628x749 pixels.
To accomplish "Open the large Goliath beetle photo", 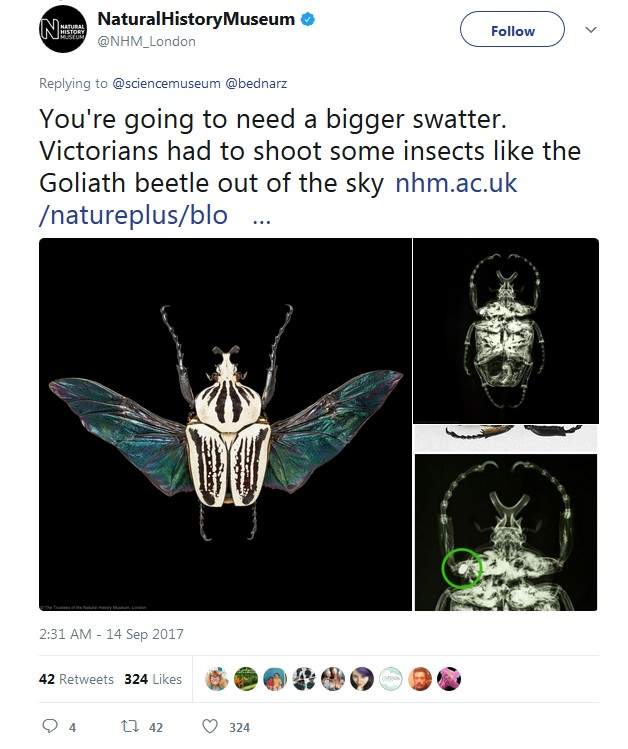I will [x=225, y=424].
